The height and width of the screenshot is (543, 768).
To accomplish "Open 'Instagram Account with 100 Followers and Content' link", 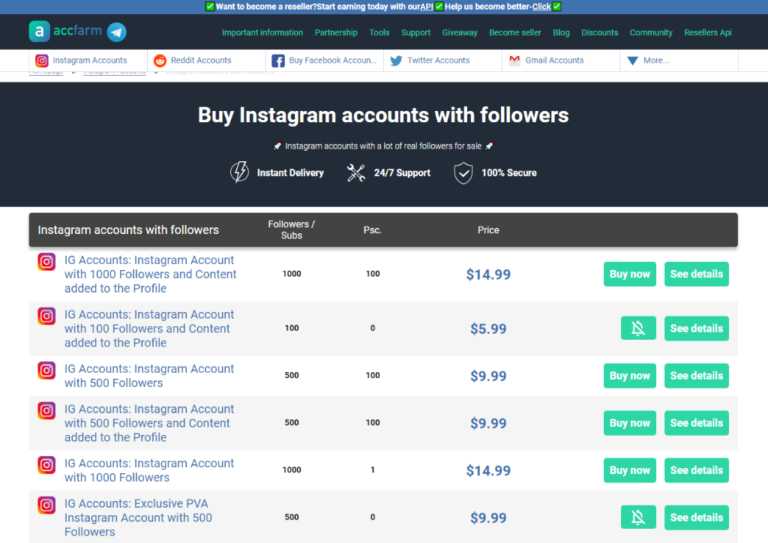I will coord(149,329).
